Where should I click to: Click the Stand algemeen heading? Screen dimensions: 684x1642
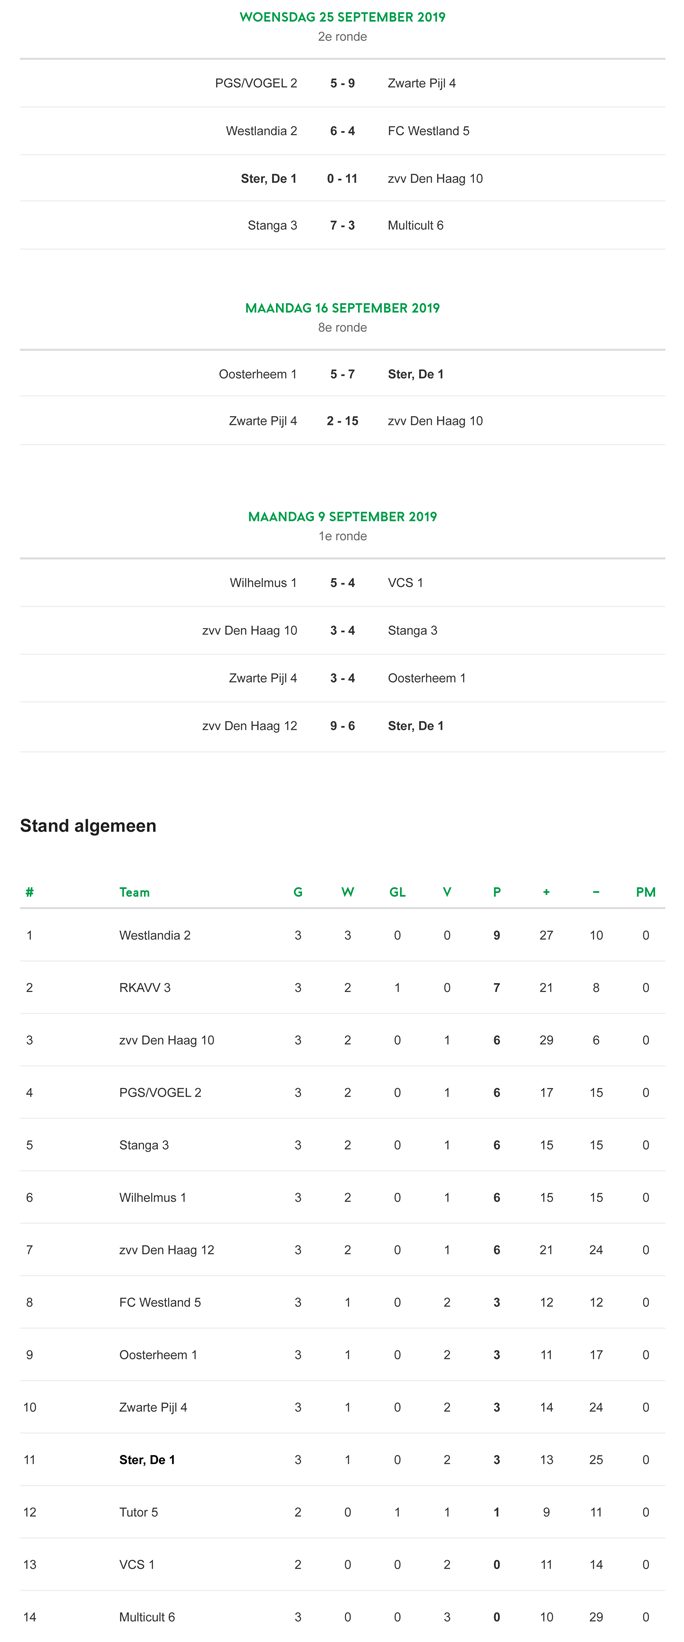(x=88, y=826)
